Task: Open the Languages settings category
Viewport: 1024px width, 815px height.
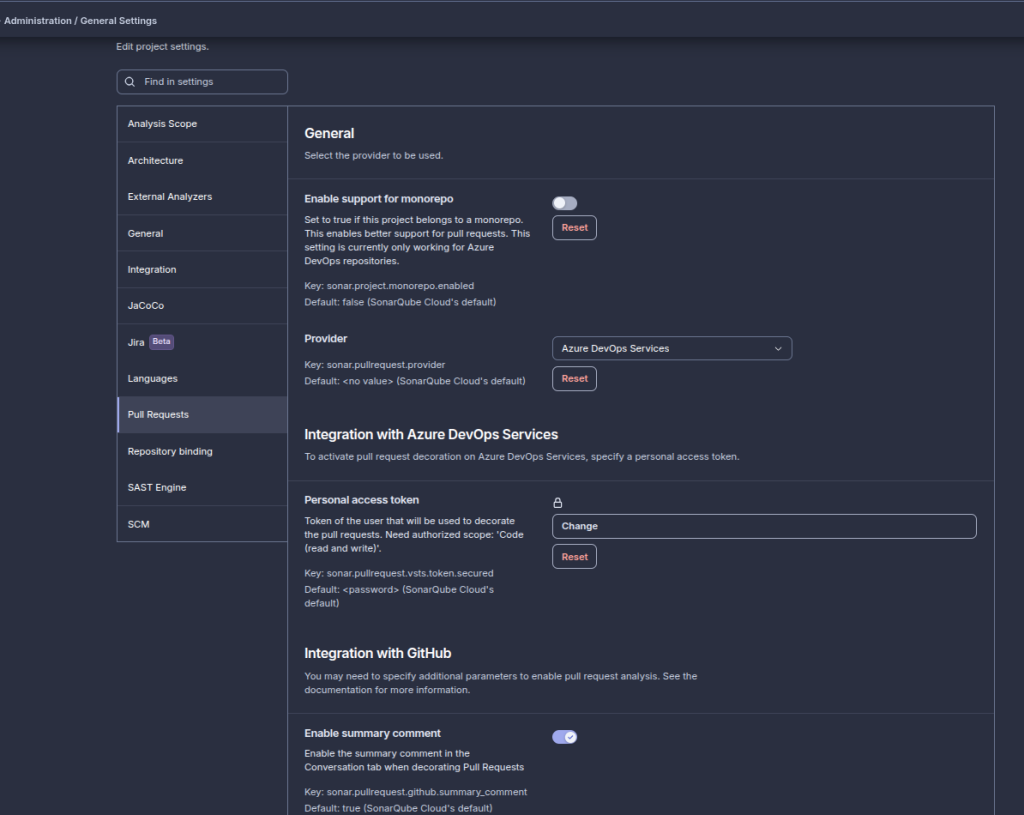Action: tap(153, 379)
